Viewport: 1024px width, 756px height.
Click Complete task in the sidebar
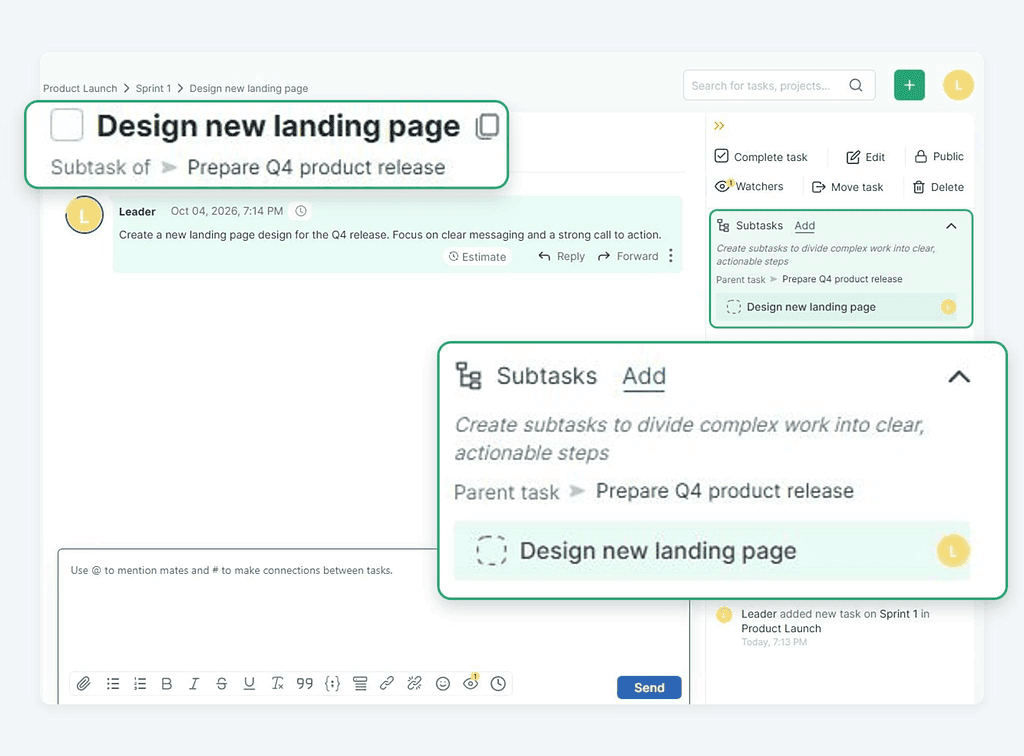(x=761, y=157)
